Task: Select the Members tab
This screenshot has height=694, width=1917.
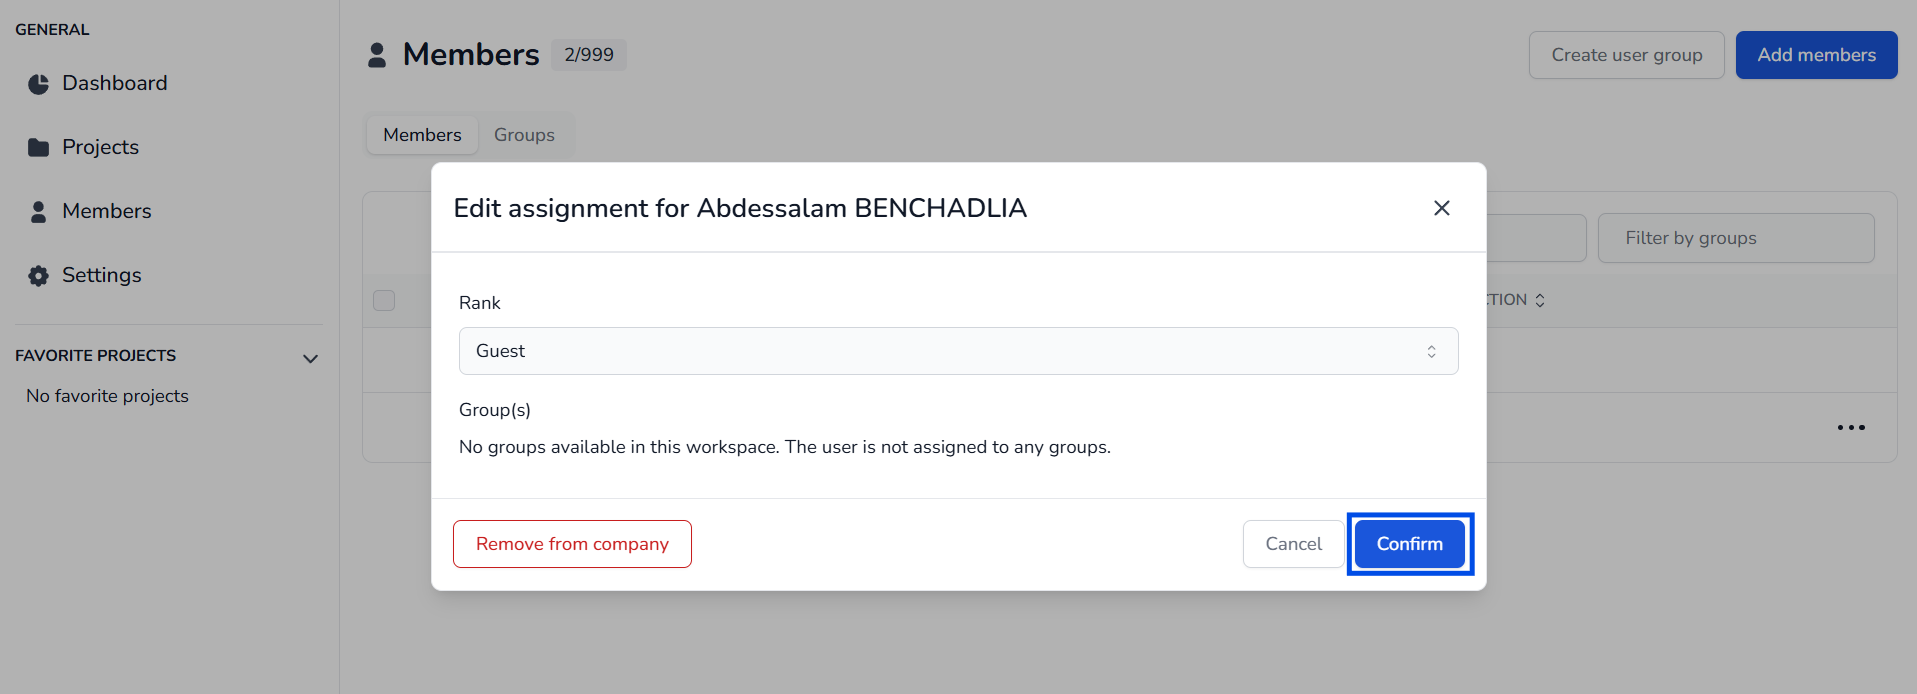Action: click(x=422, y=135)
